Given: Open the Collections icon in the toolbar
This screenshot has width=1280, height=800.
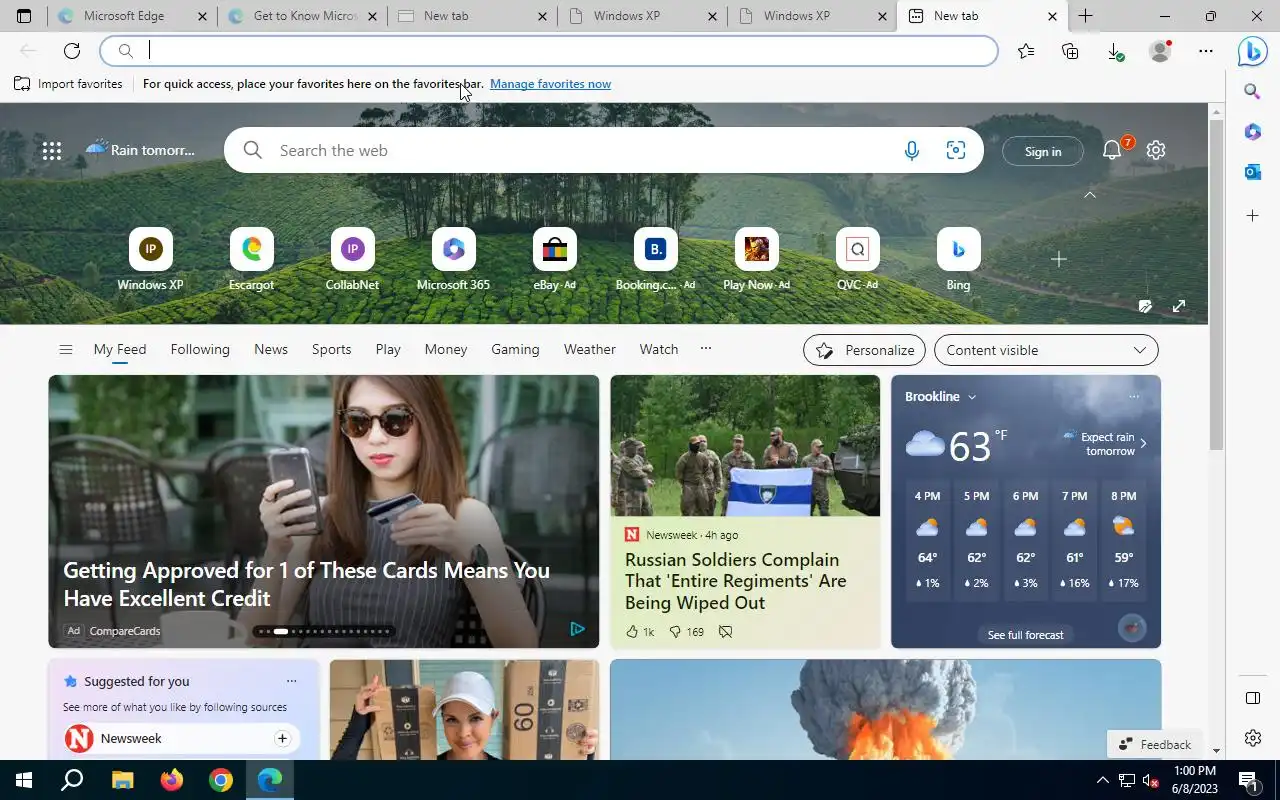Looking at the screenshot, I should click(x=1070, y=51).
